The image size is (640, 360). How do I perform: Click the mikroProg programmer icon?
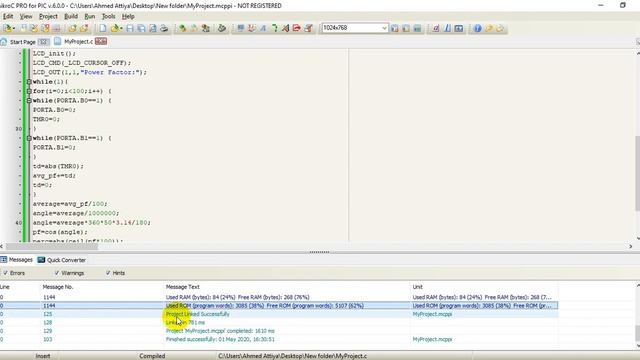click(222, 28)
